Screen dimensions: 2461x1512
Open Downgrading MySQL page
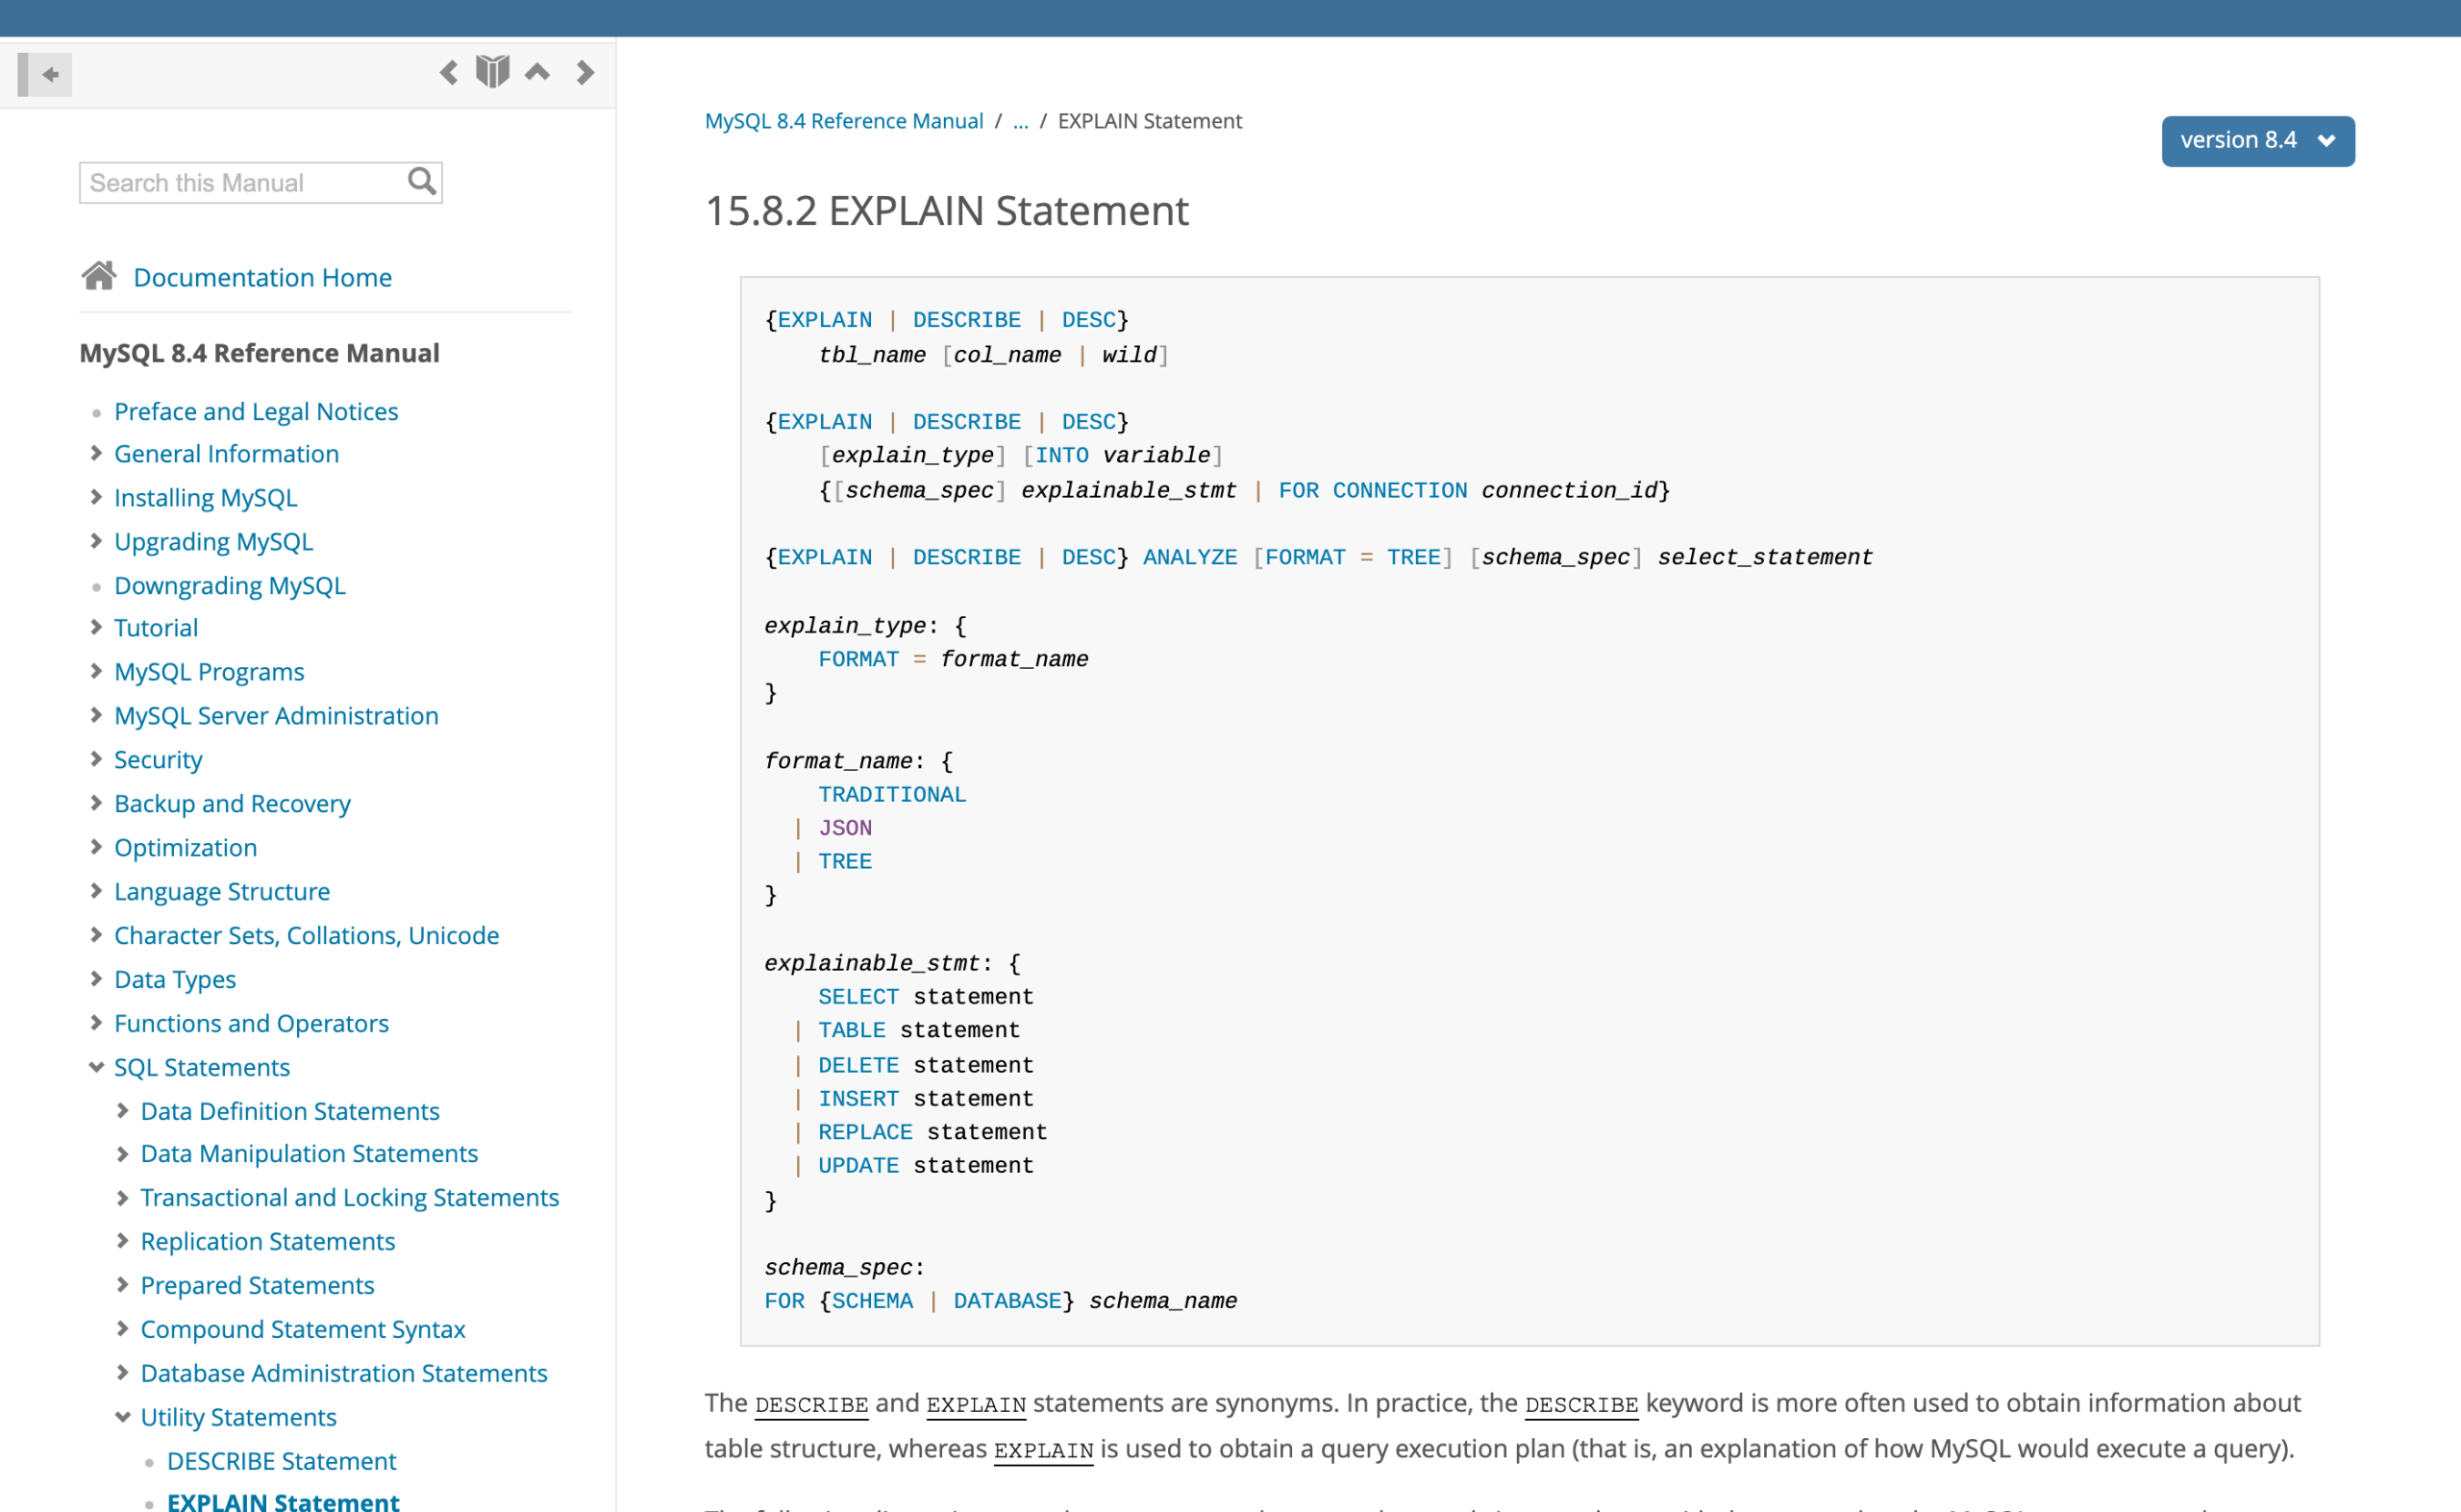point(230,585)
